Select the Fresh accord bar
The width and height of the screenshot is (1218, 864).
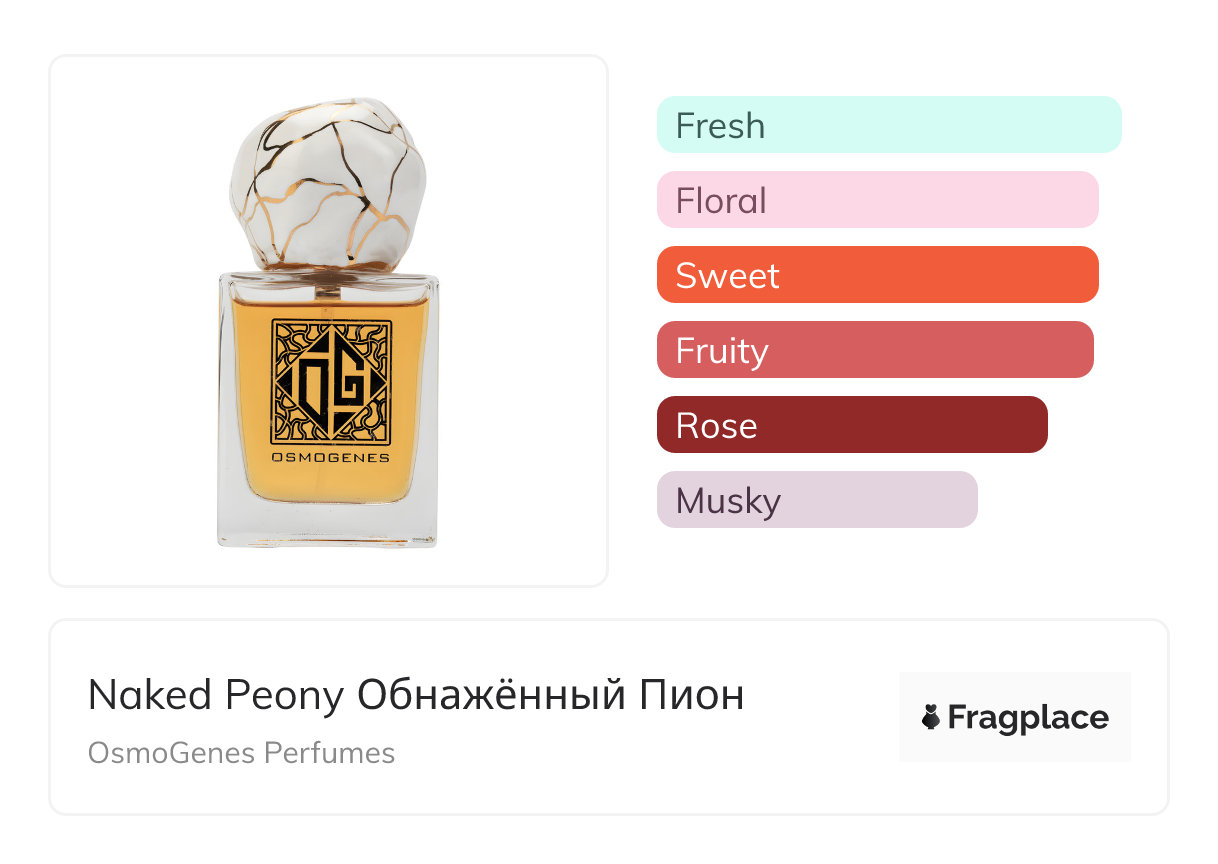(888, 125)
